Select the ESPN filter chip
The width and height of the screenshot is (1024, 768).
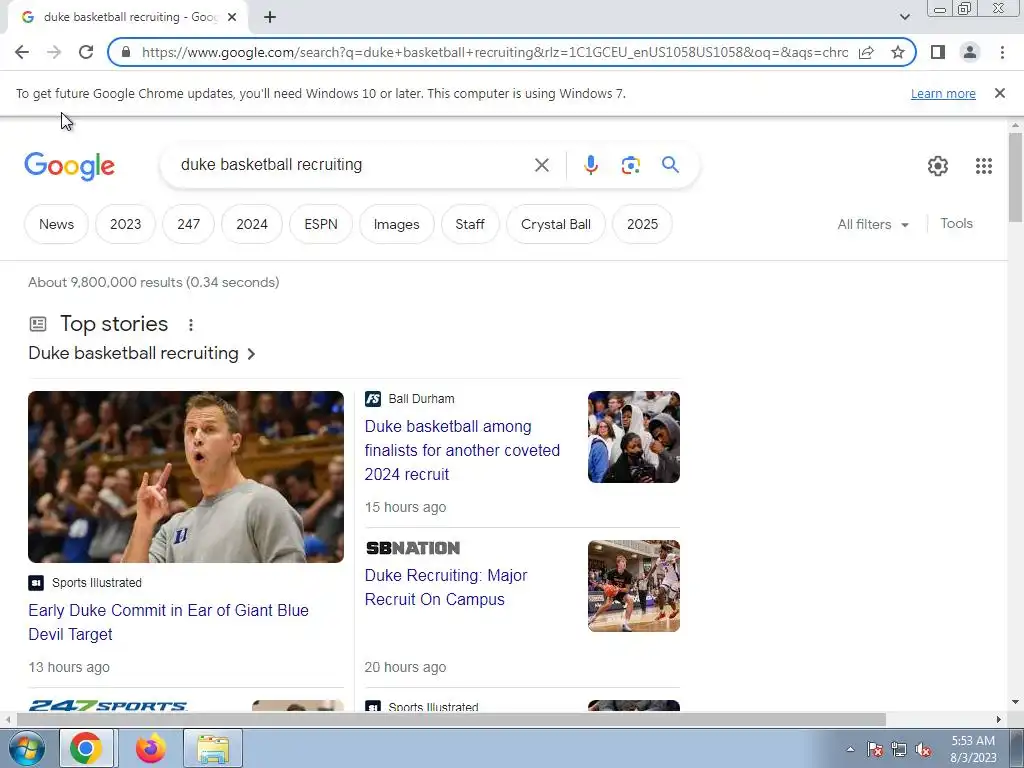click(x=321, y=224)
